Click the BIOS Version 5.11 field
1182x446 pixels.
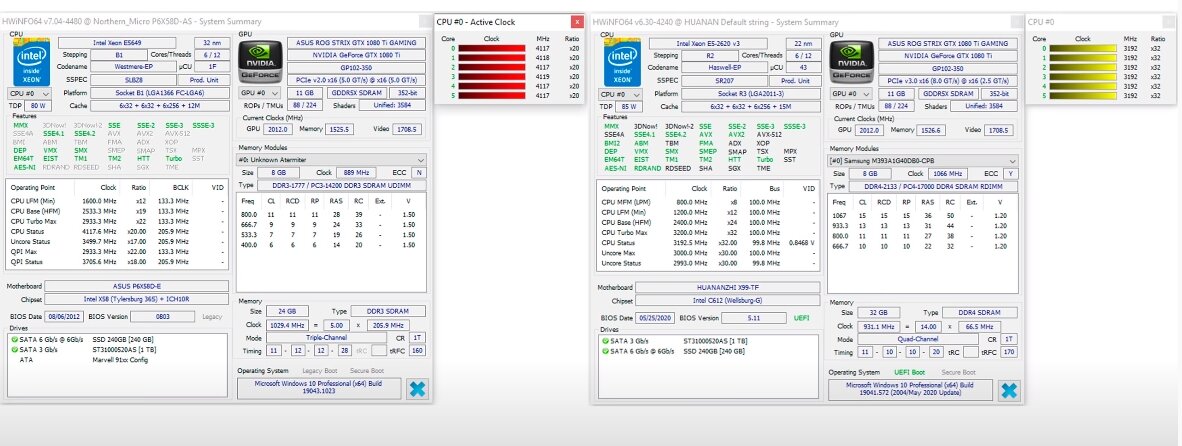point(754,318)
